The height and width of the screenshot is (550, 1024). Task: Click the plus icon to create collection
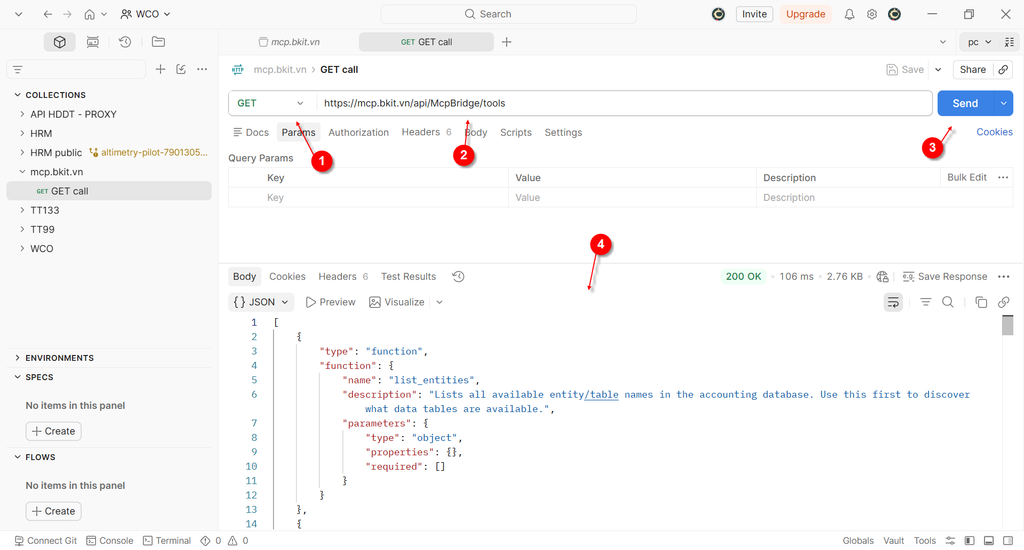[x=160, y=69]
